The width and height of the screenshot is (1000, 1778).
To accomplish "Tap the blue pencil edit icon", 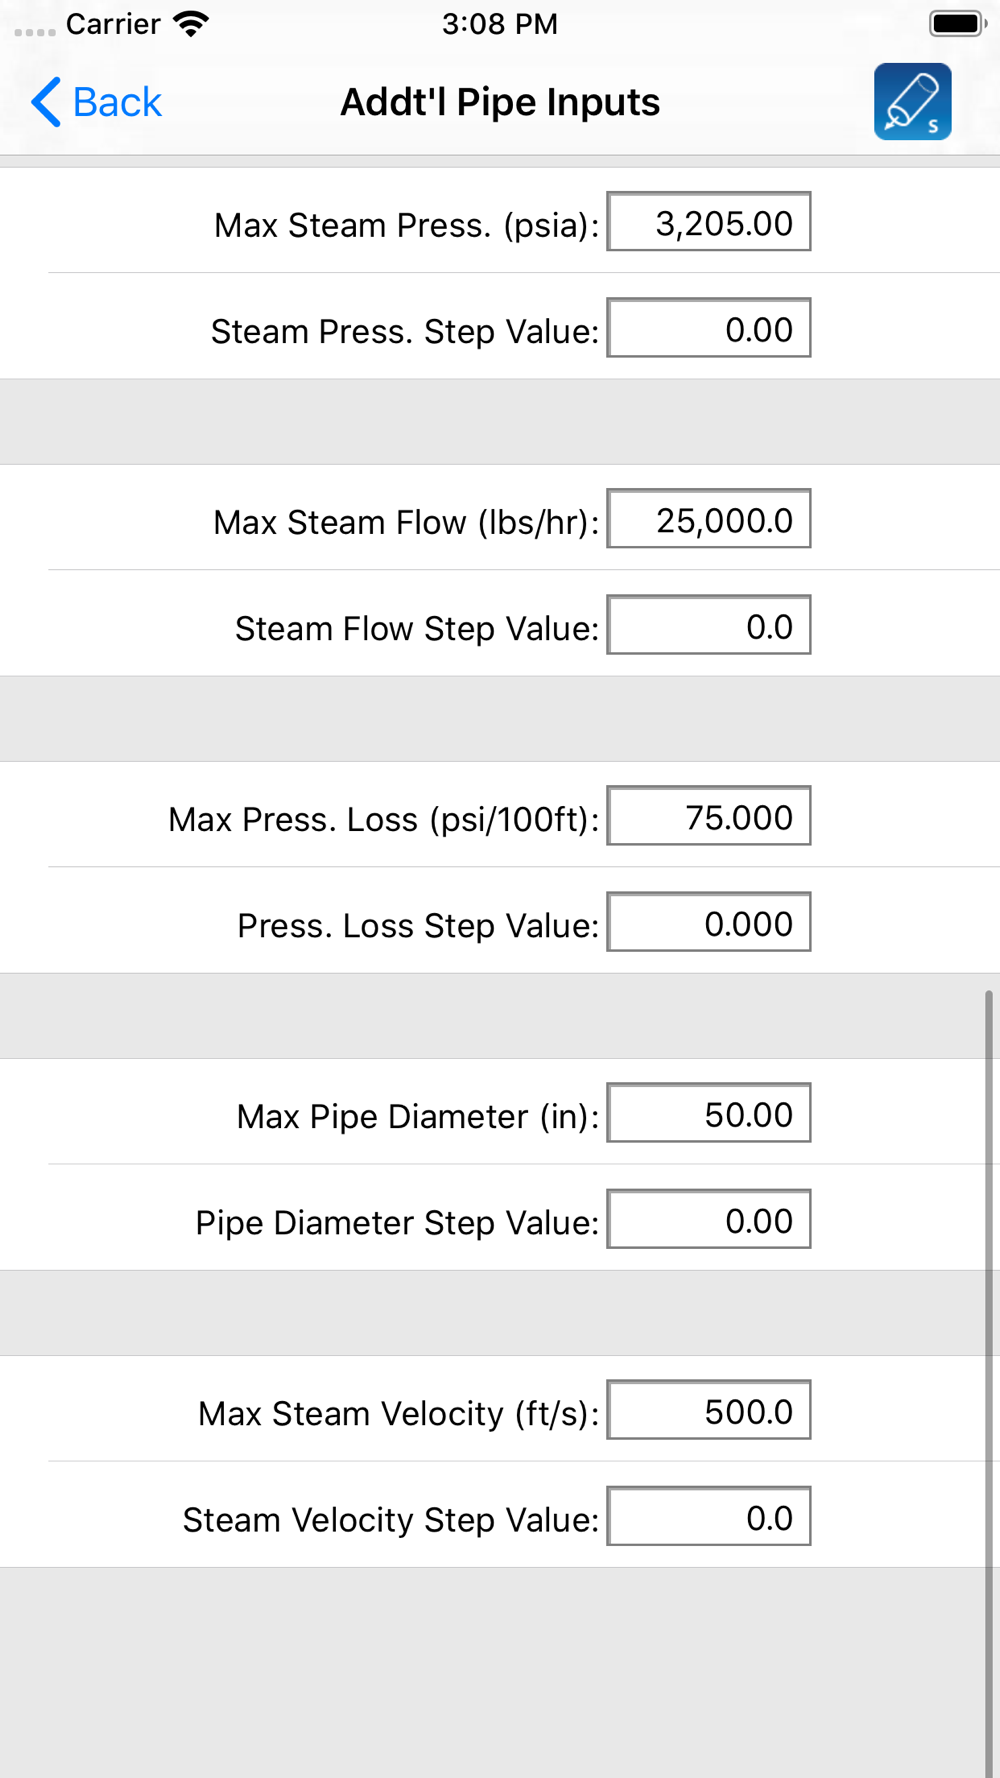I will pos(912,102).
